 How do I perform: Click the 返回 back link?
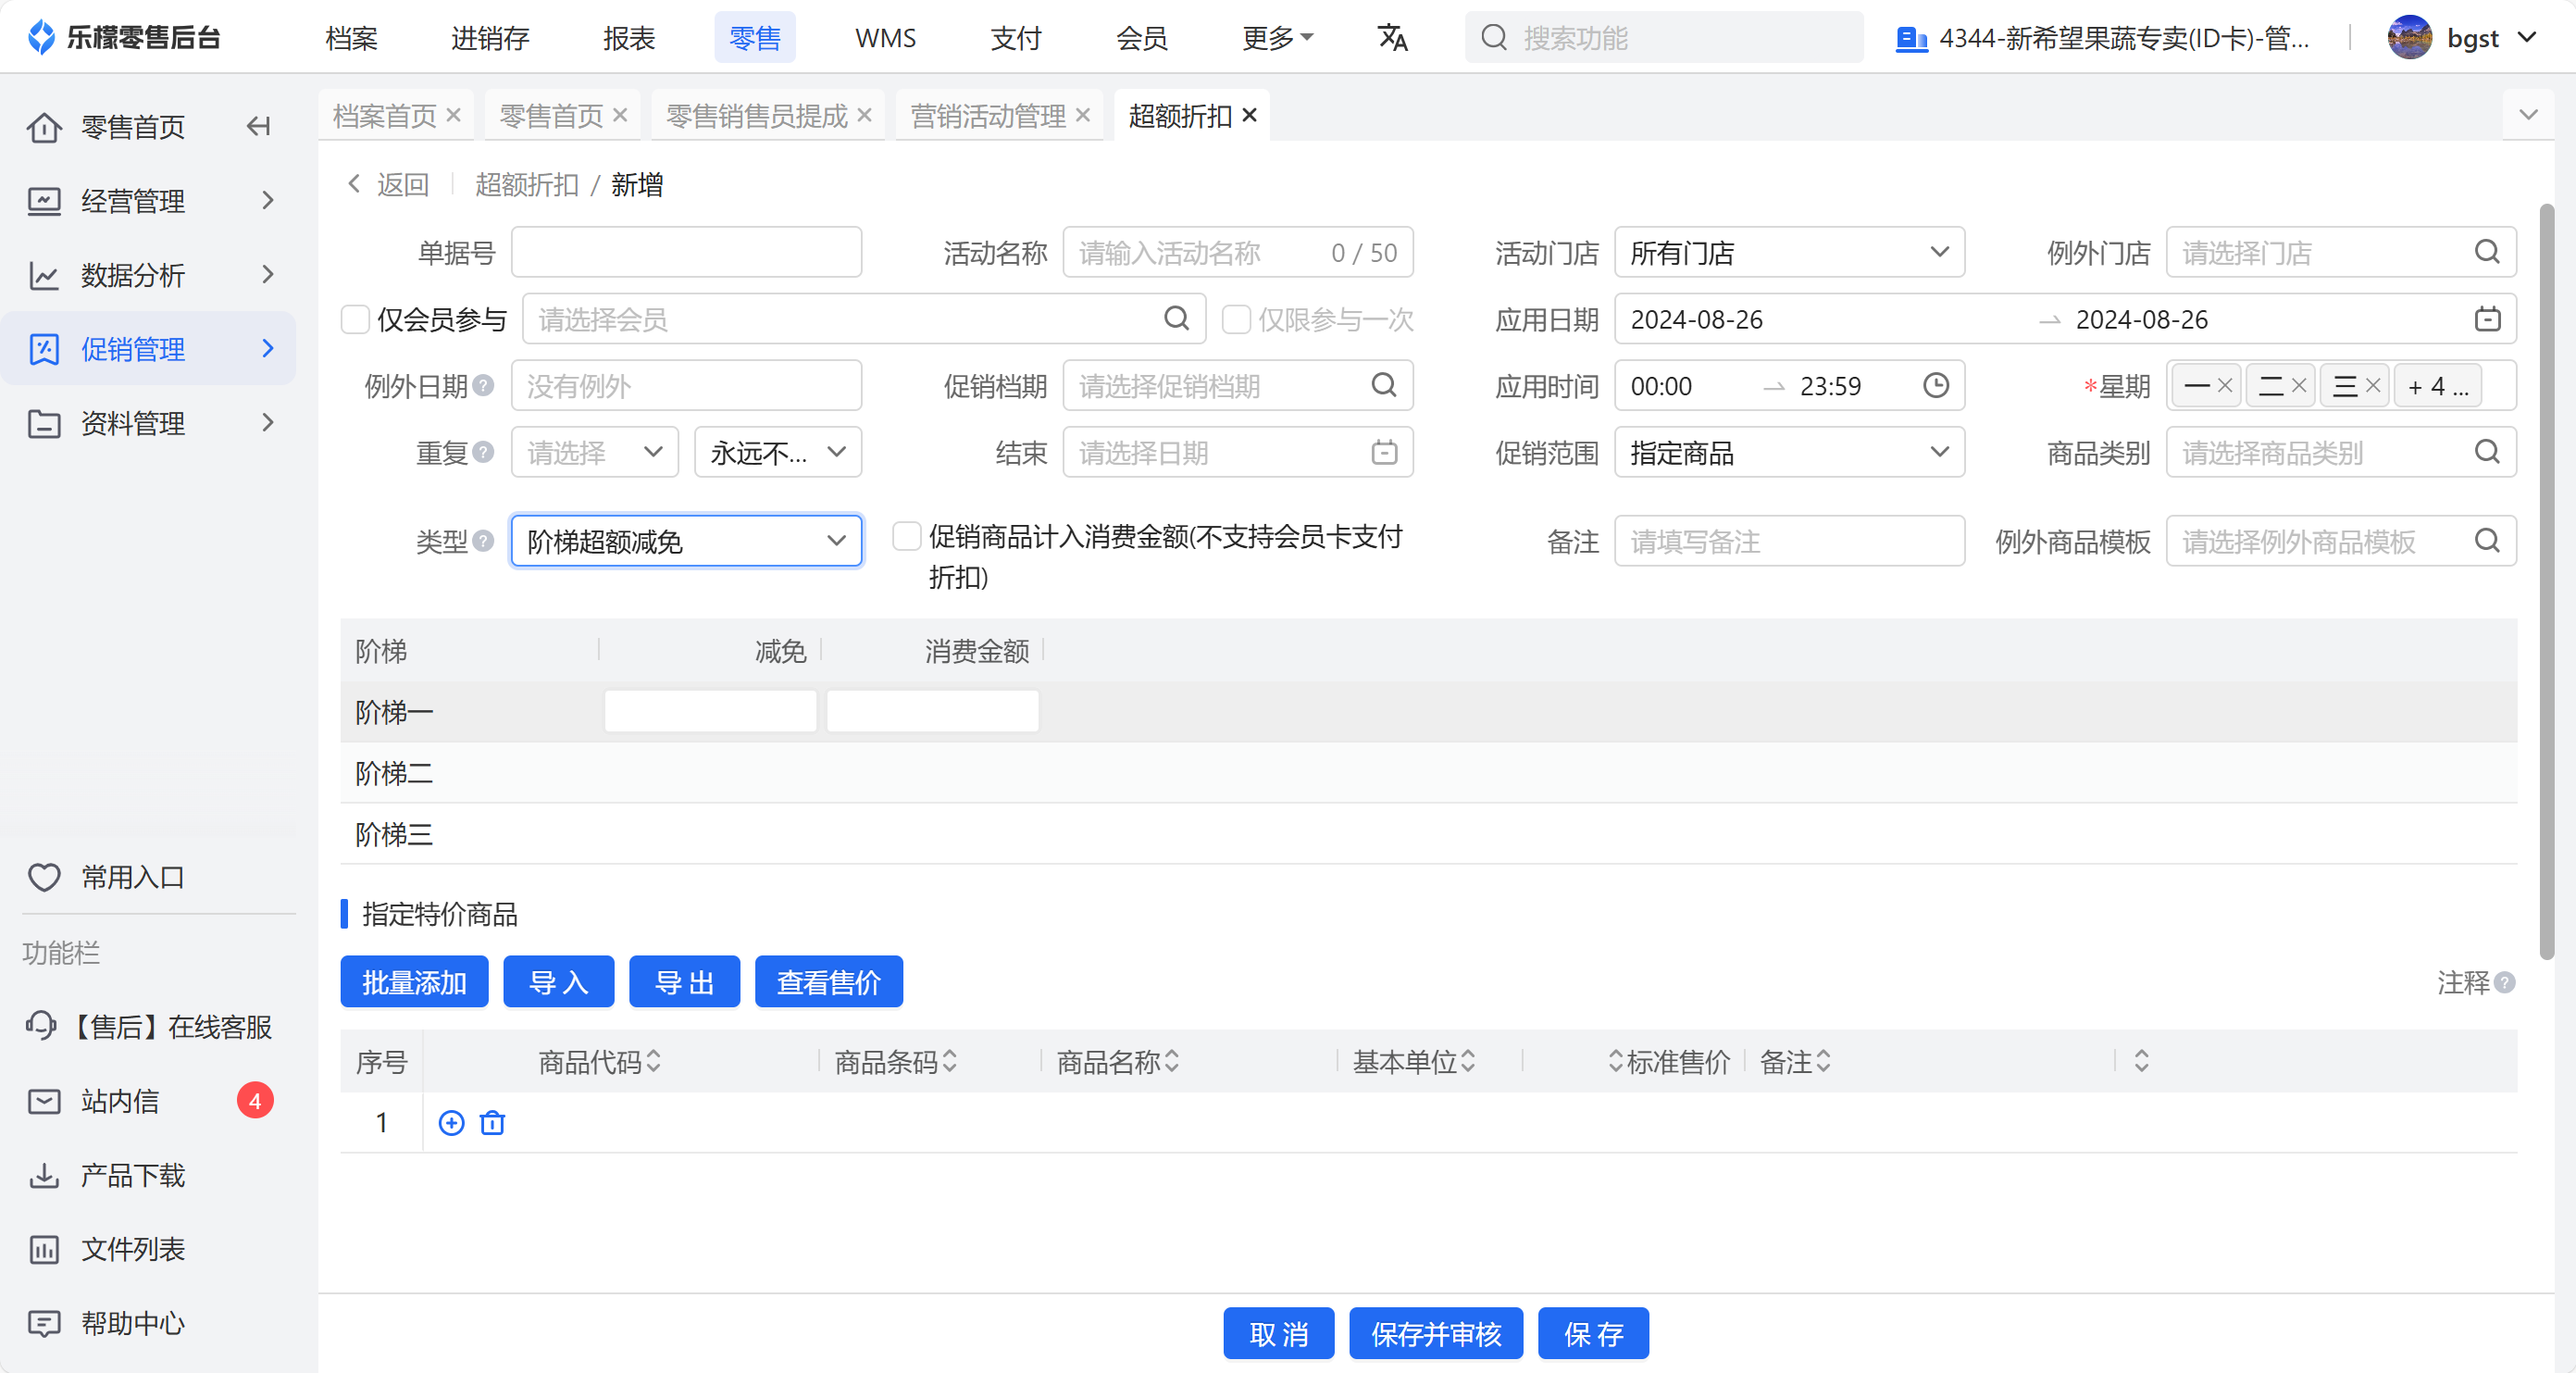388,184
